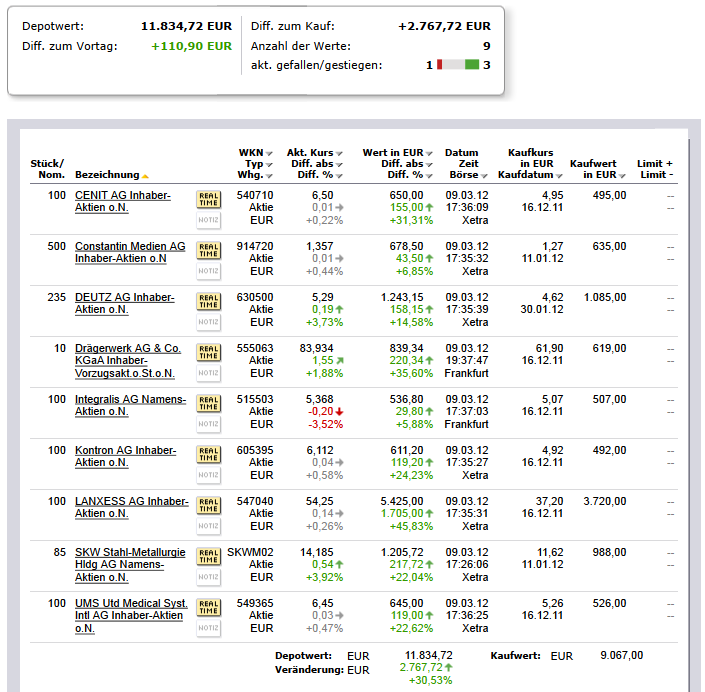The image size is (705, 692).
Task: Open NOTIZ icon for Kontron AG
Action: pos(209,475)
